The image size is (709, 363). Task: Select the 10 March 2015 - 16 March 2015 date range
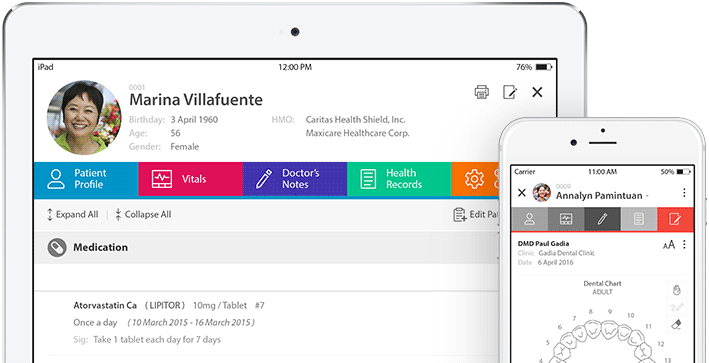click(x=191, y=323)
